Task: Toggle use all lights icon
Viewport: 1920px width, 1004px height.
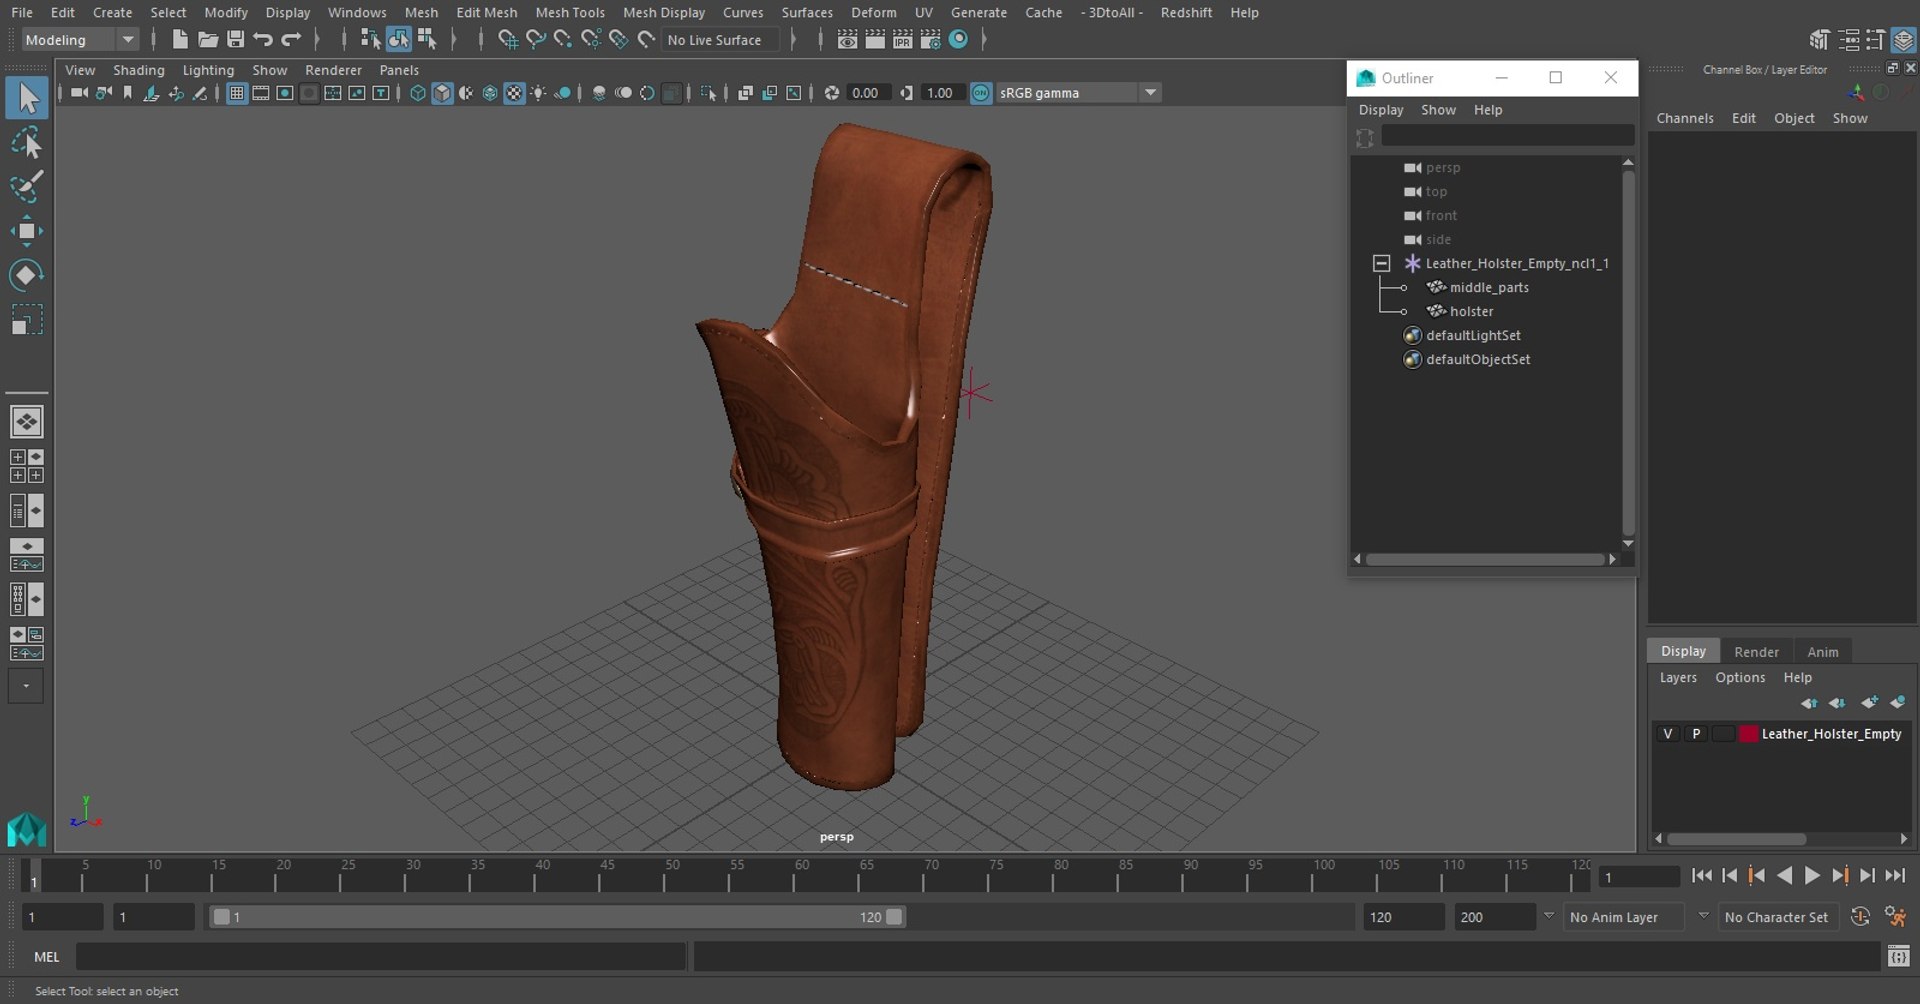Action: click(538, 93)
